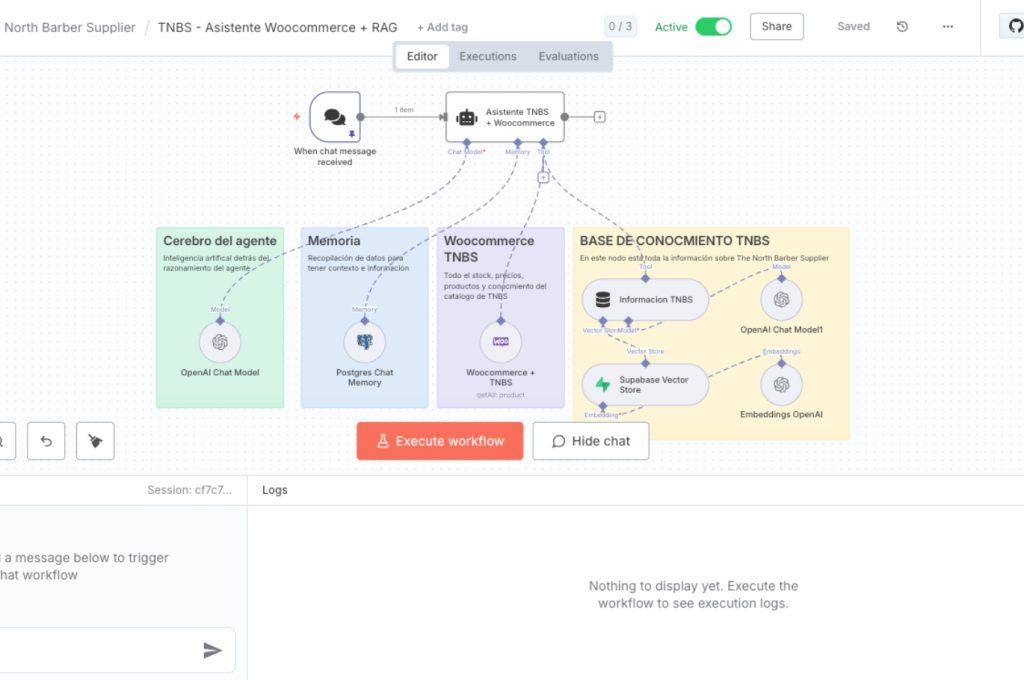Switch to the Evaluations tab
This screenshot has height=680, width=1024.
tap(568, 56)
